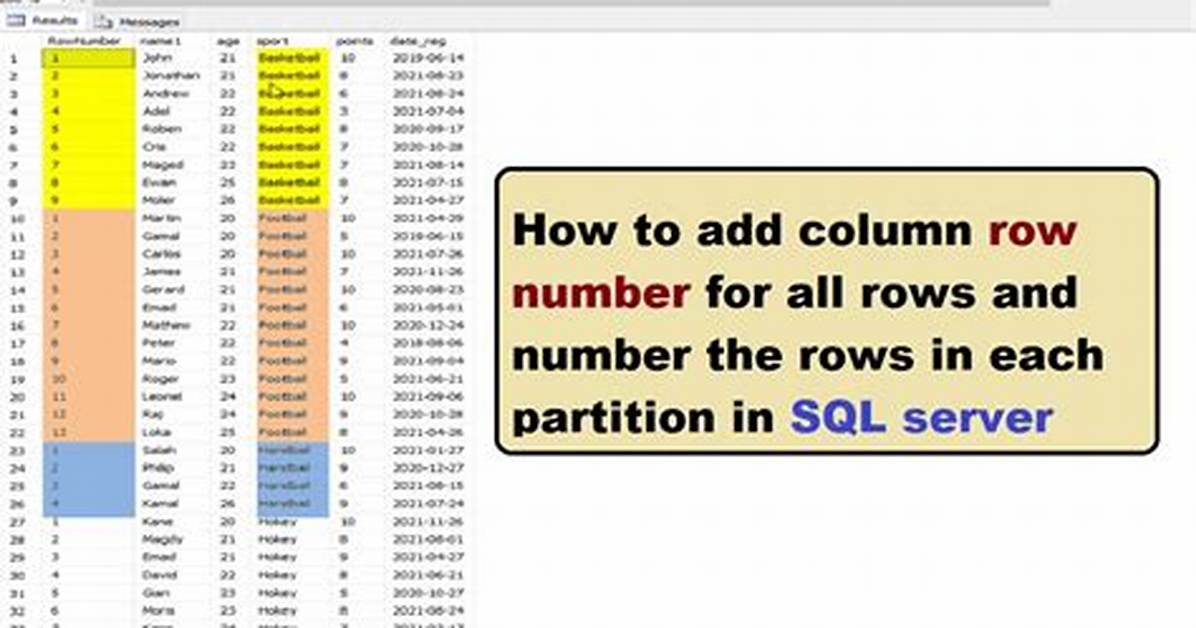
Task: Select row header 32
Action: pos(17,611)
